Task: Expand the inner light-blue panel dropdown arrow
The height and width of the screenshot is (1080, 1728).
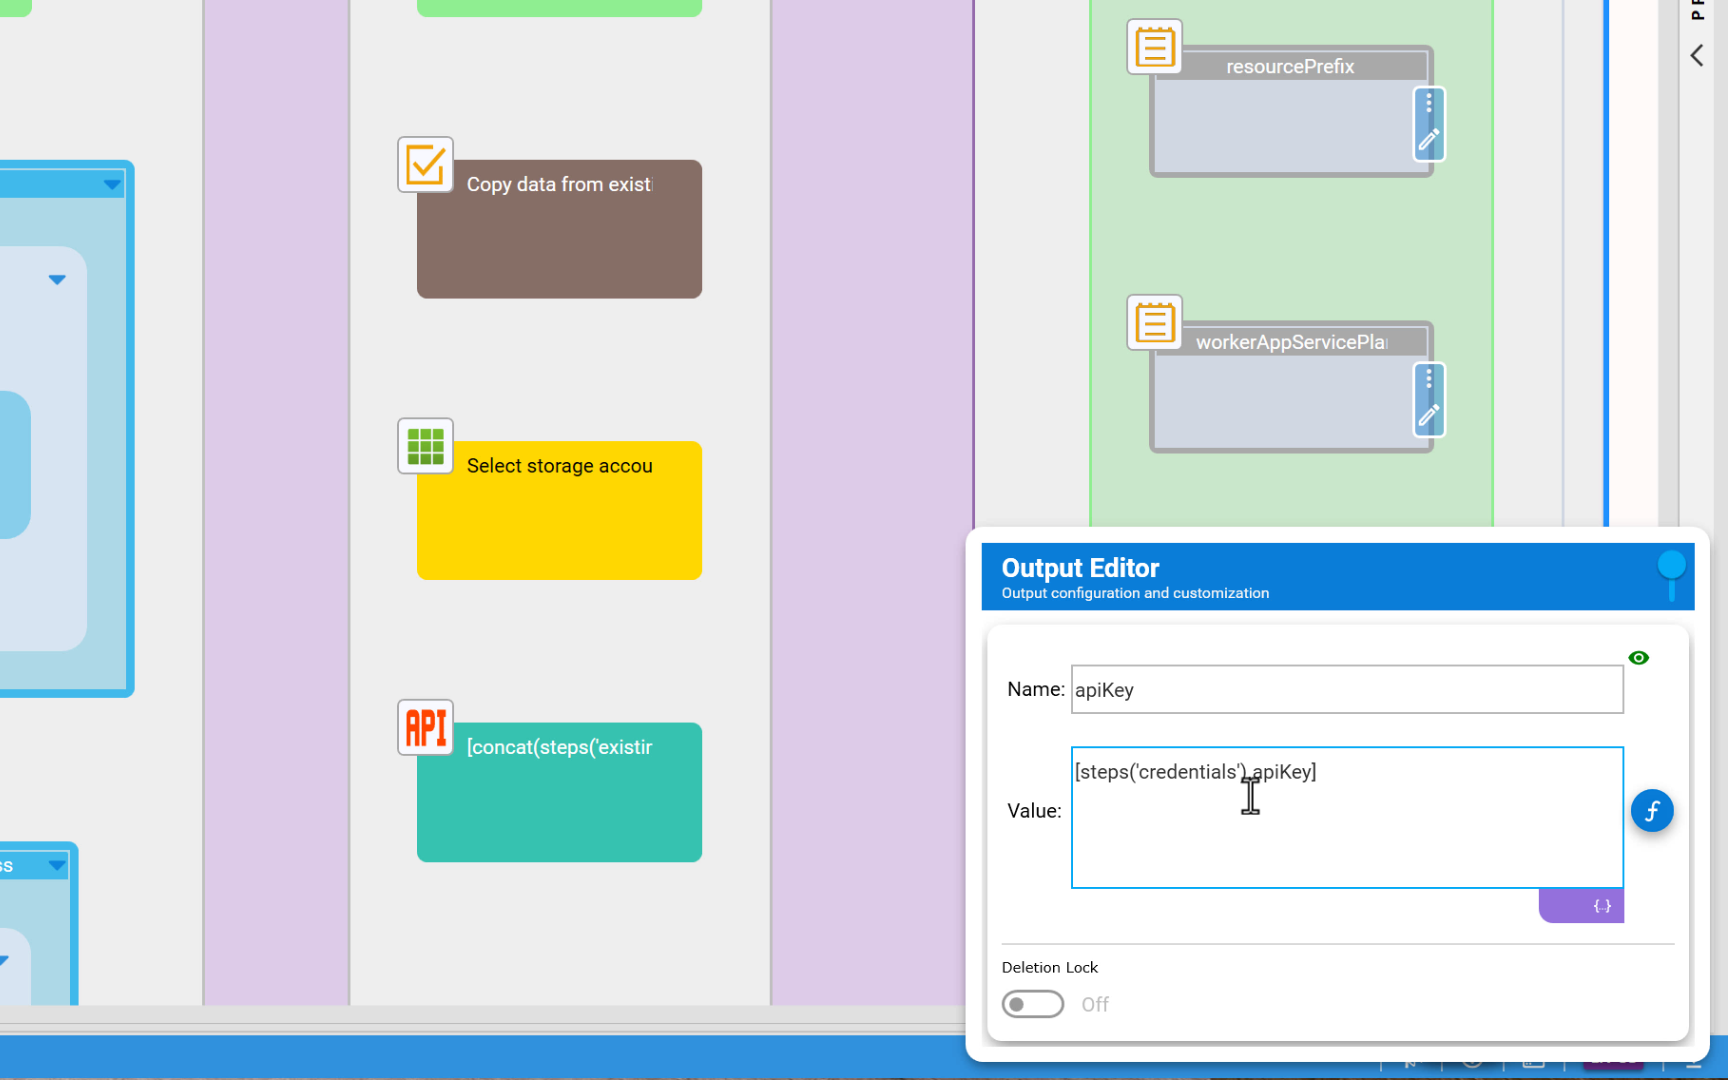Action: click(57, 280)
